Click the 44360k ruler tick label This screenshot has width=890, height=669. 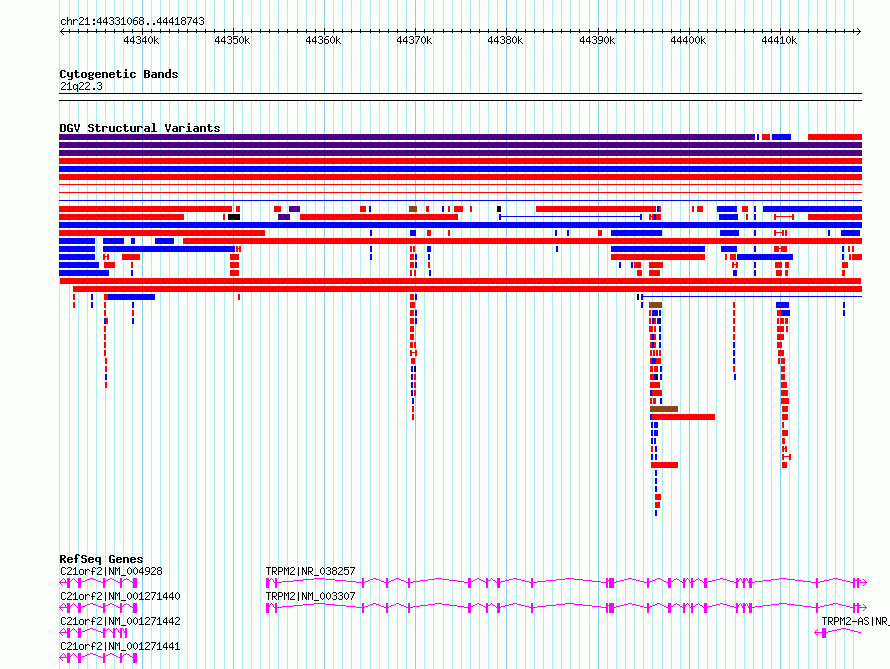(x=324, y=40)
